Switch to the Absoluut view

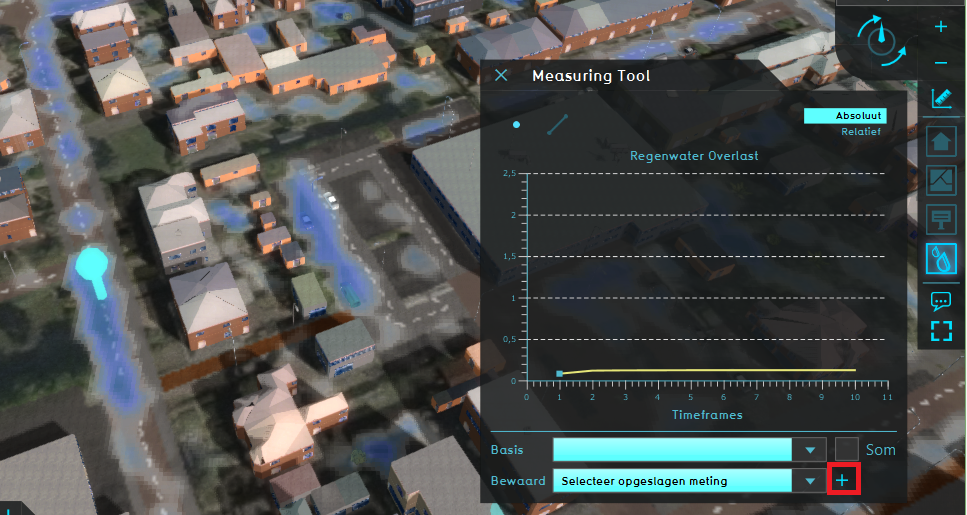(x=845, y=116)
